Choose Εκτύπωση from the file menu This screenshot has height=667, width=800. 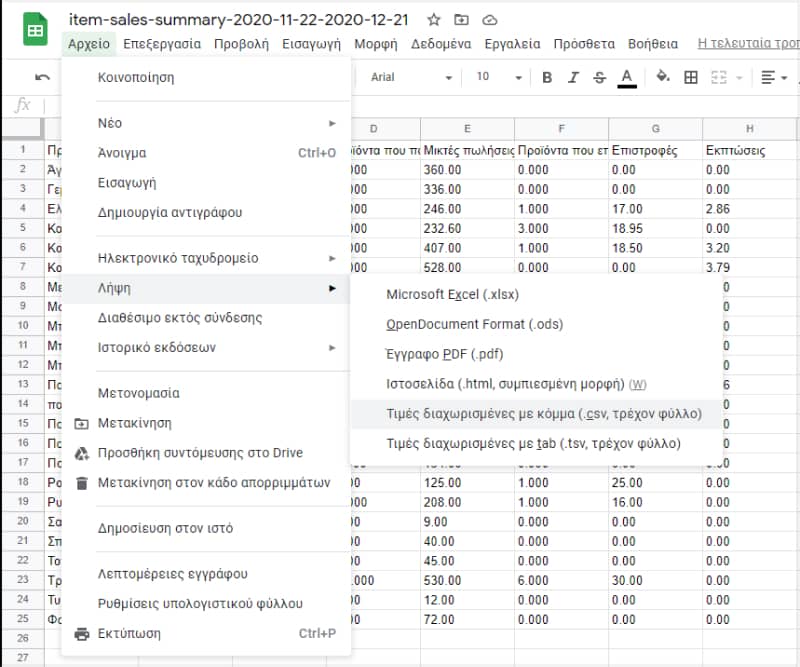click(x=129, y=633)
